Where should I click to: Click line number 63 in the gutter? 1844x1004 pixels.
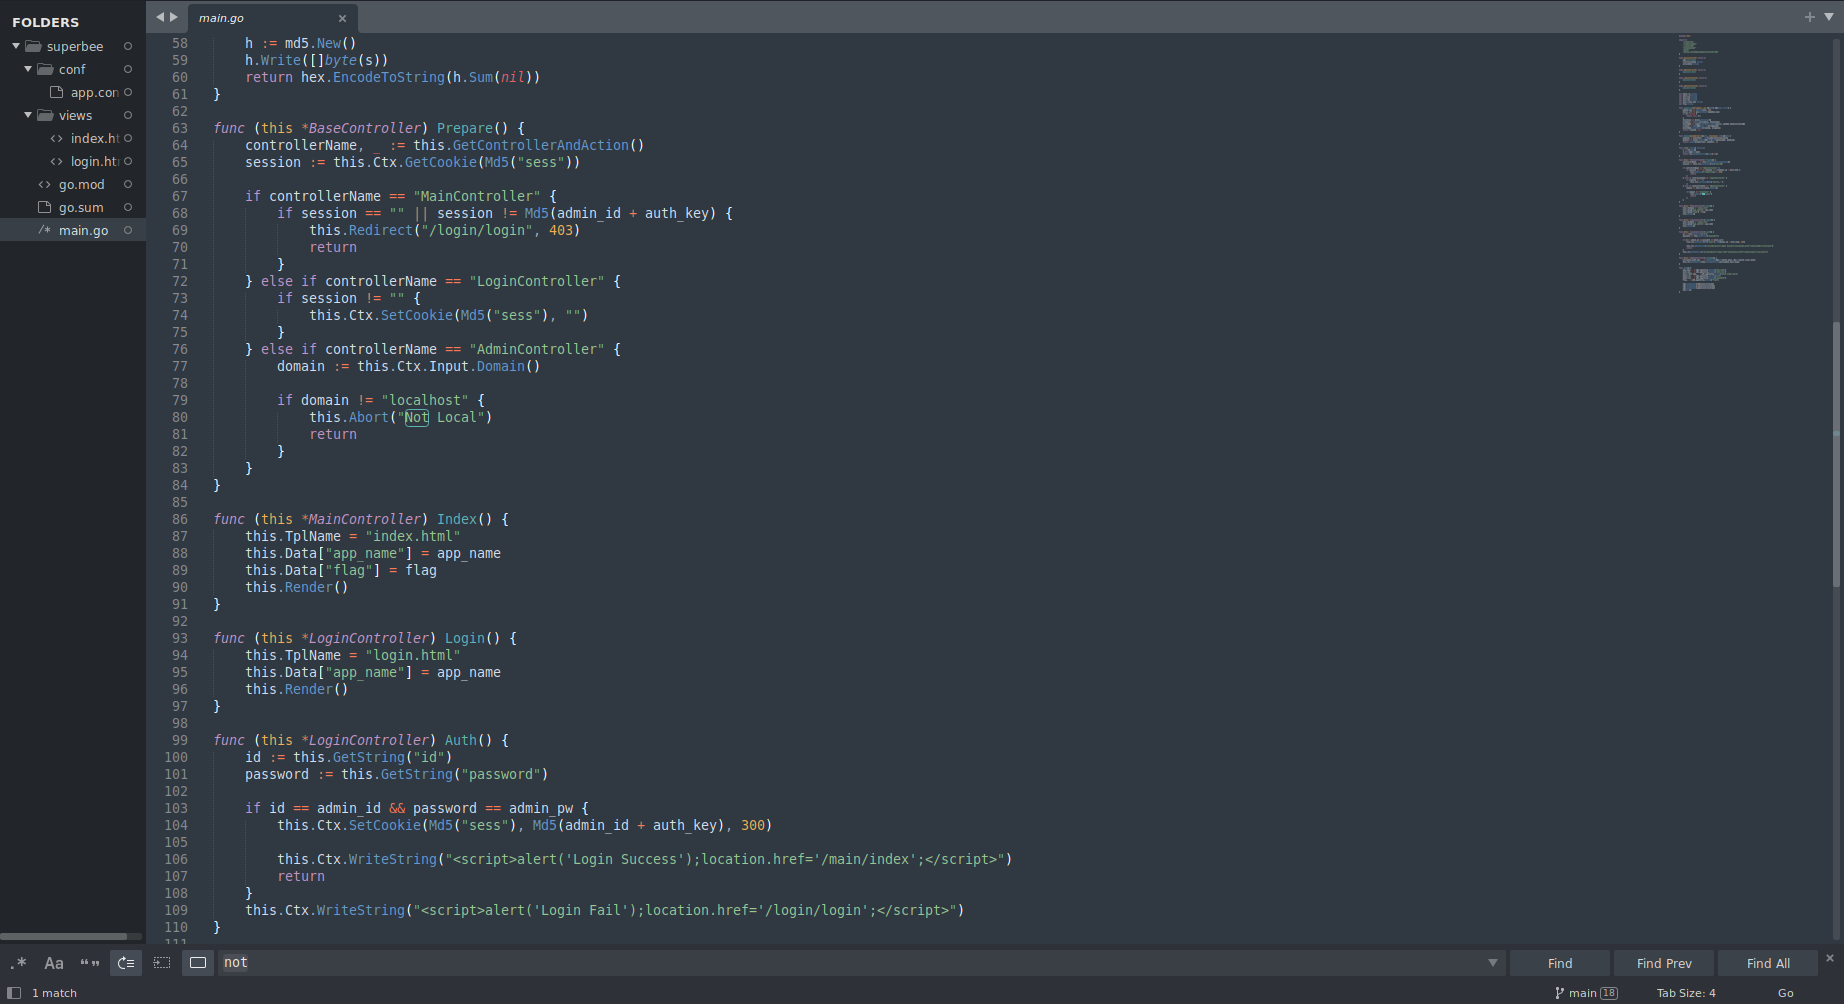[x=180, y=128]
